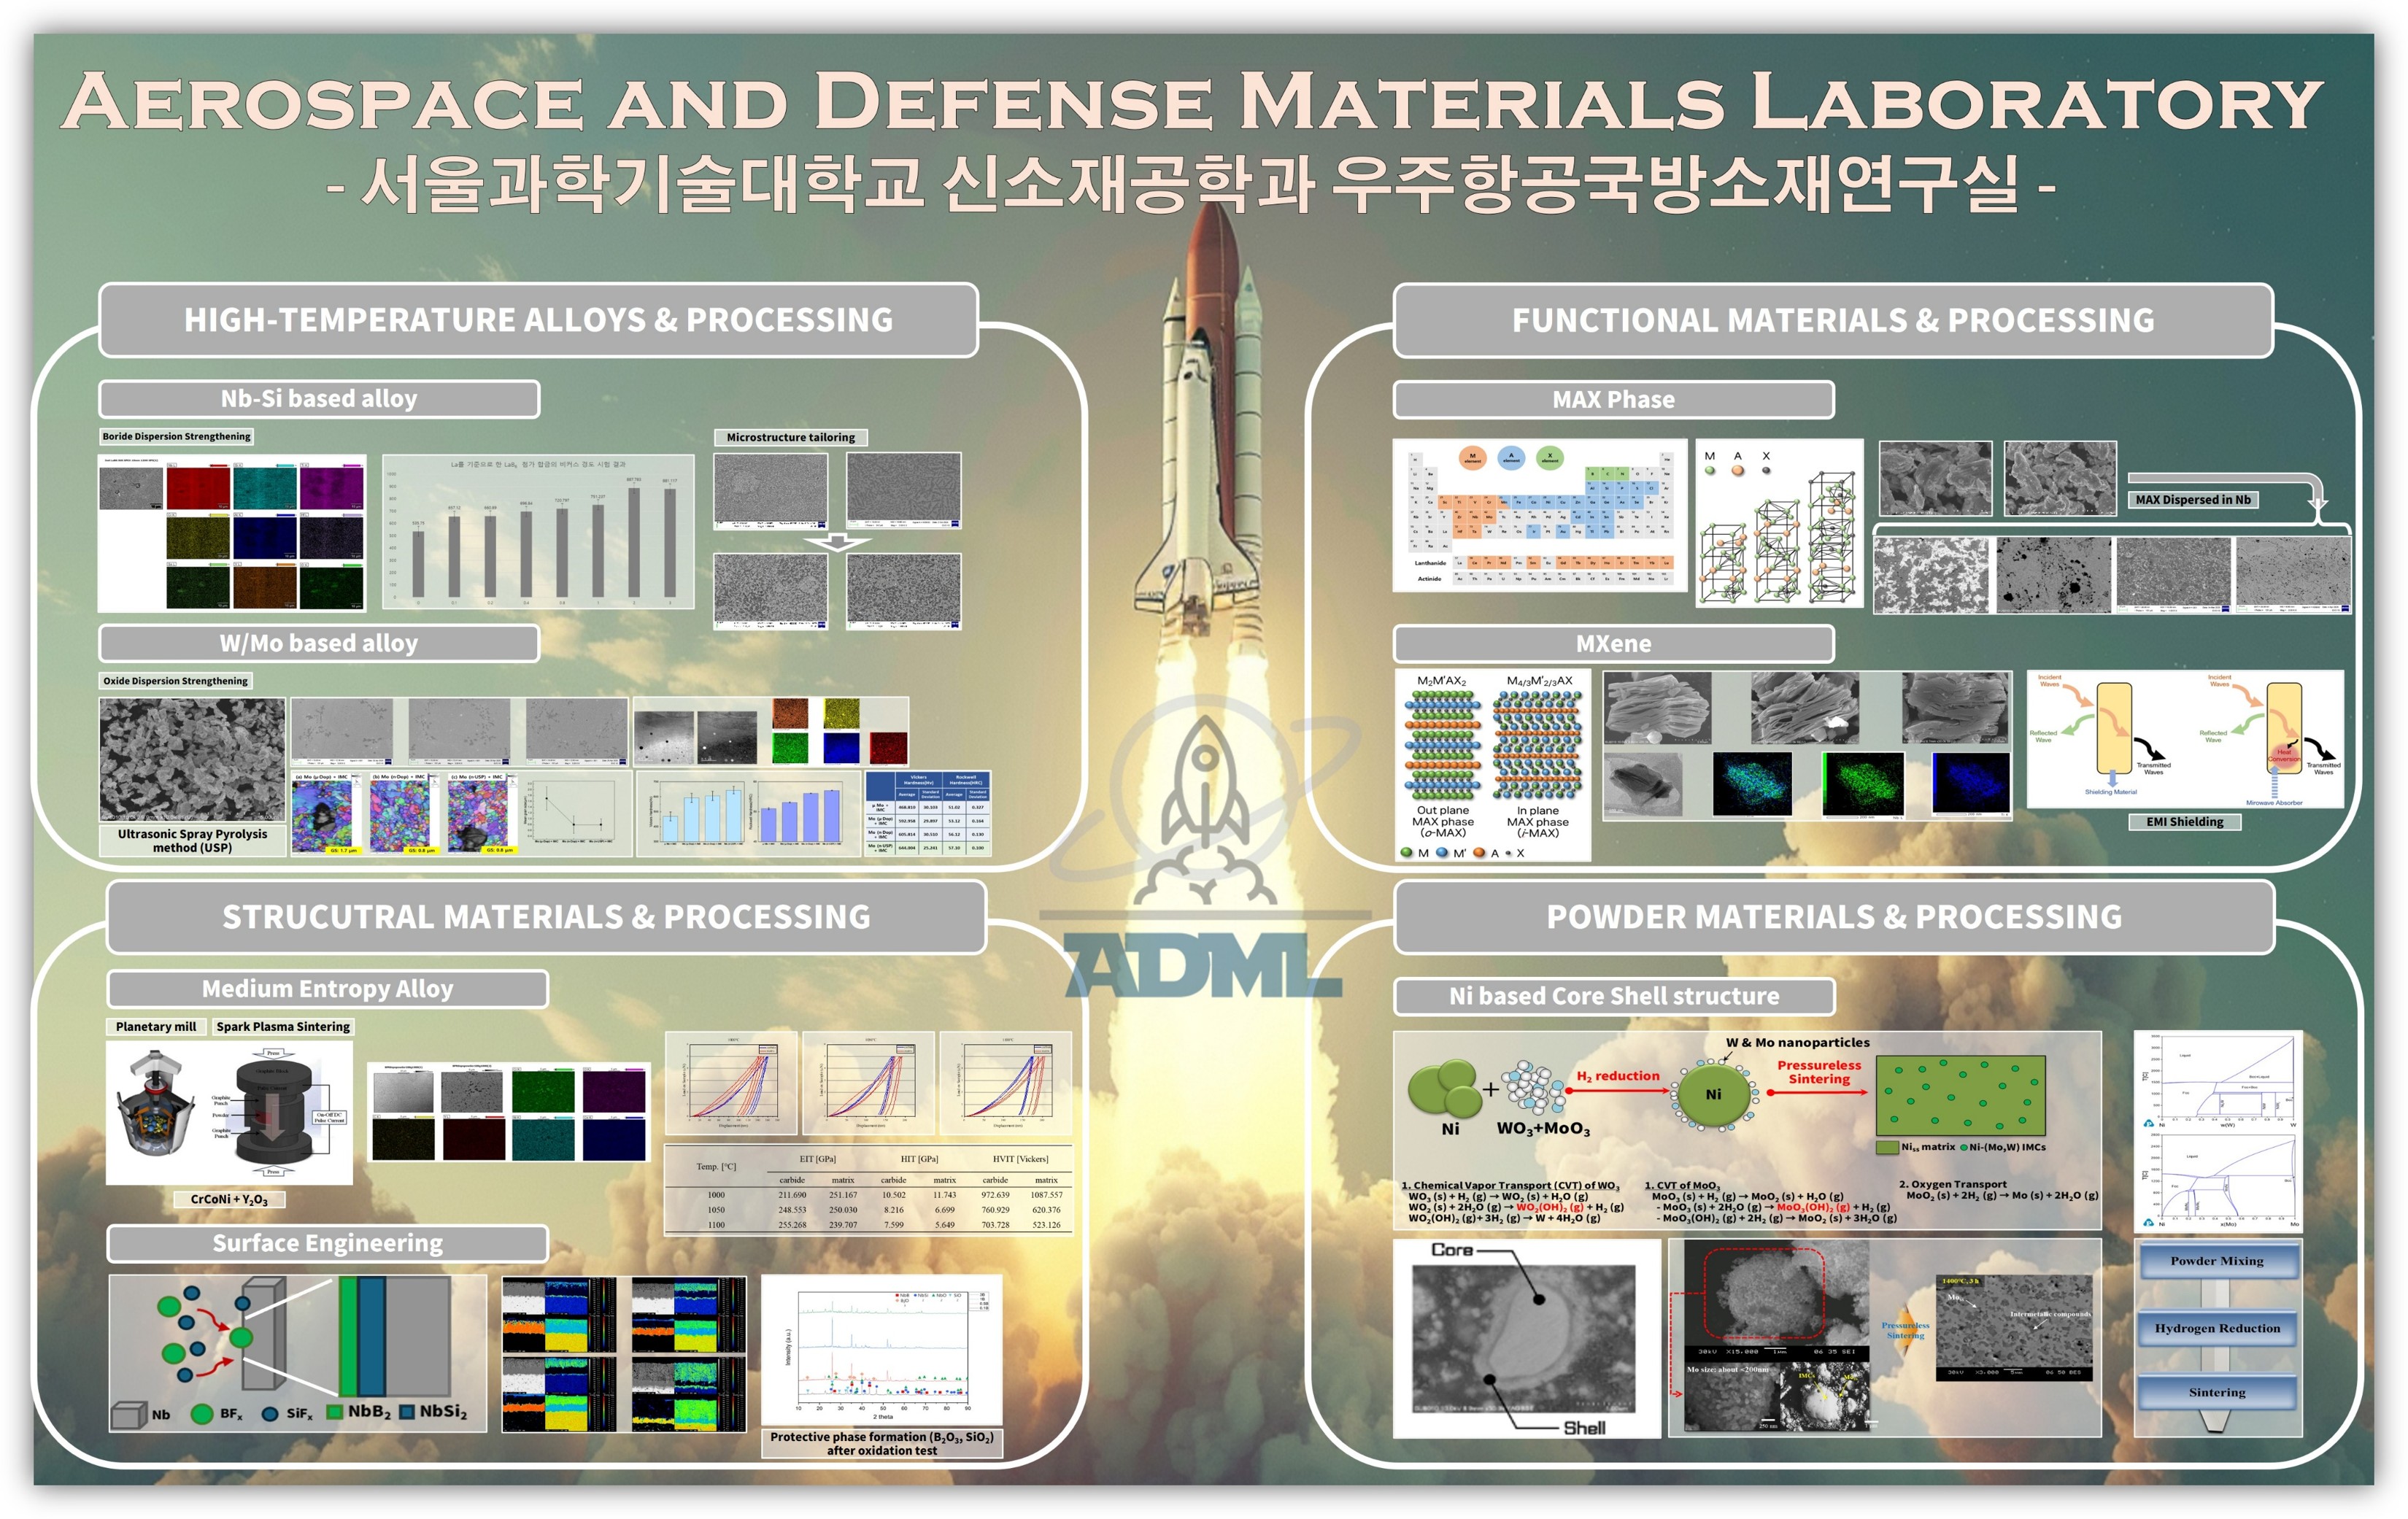Screen dimensions: 2408x1519
Task: Click the 1087.557 value in nanoindentation table
Action: click(x=1046, y=1195)
